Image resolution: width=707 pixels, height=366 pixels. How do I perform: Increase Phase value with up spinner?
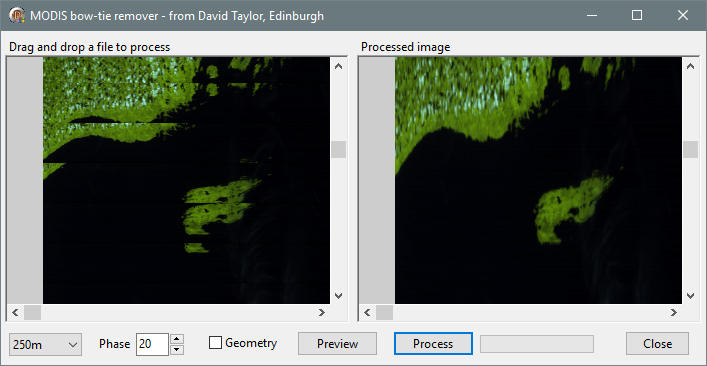[178, 339]
